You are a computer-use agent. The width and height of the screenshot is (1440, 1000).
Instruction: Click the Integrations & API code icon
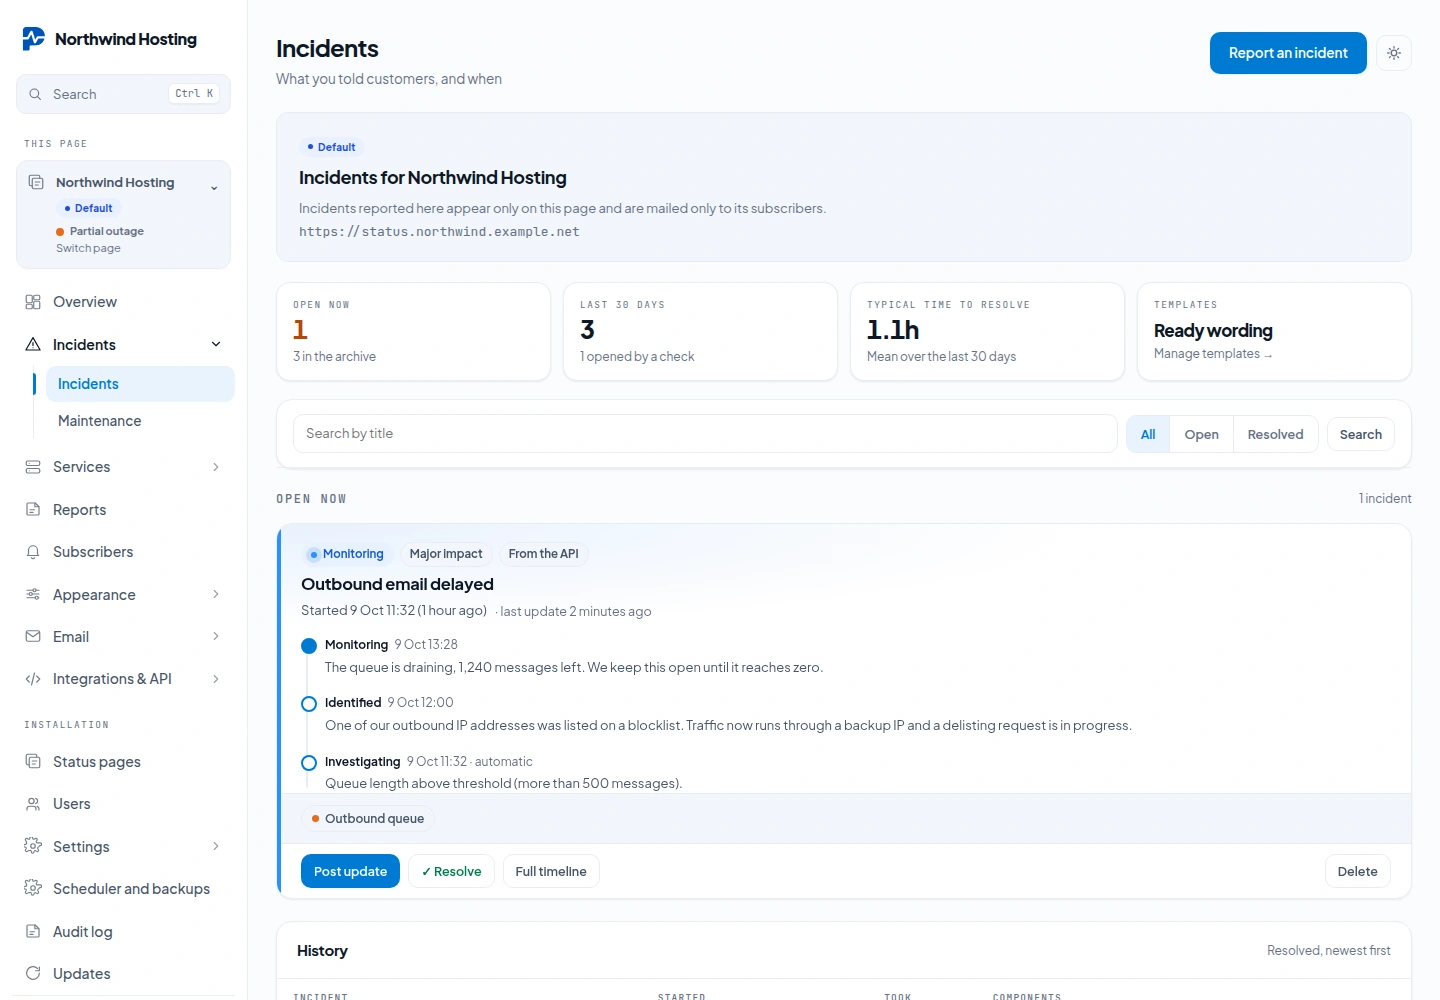tap(33, 679)
